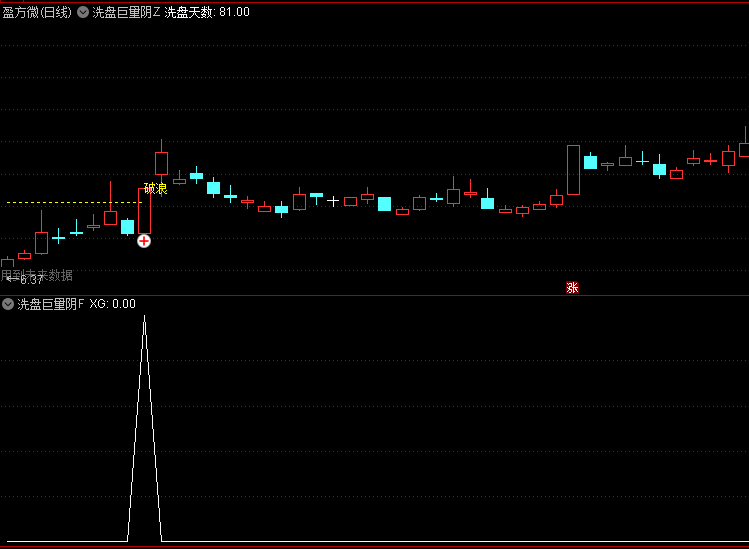The height and width of the screenshot is (549, 749).
Task: Click the tall red candle under the 涨 marker
Action: (x=573, y=170)
